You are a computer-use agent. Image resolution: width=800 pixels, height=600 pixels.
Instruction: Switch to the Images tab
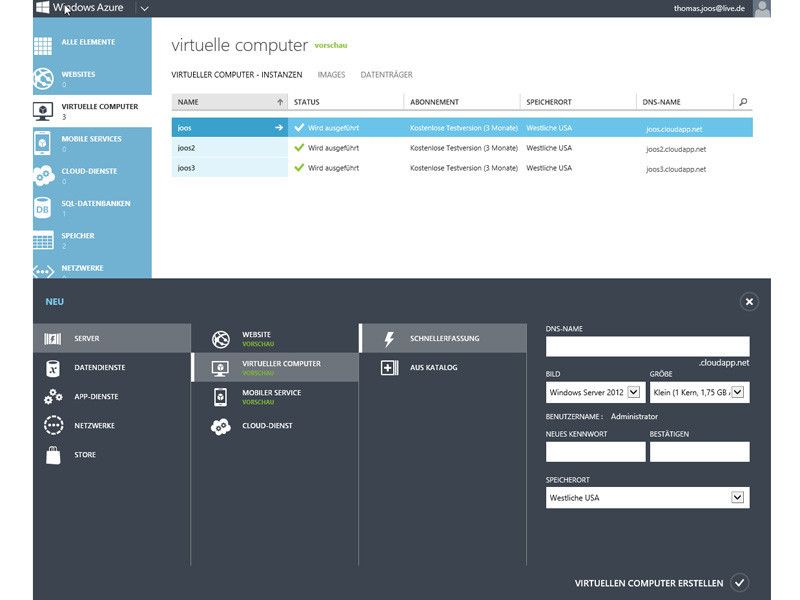pyautogui.click(x=331, y=74)
